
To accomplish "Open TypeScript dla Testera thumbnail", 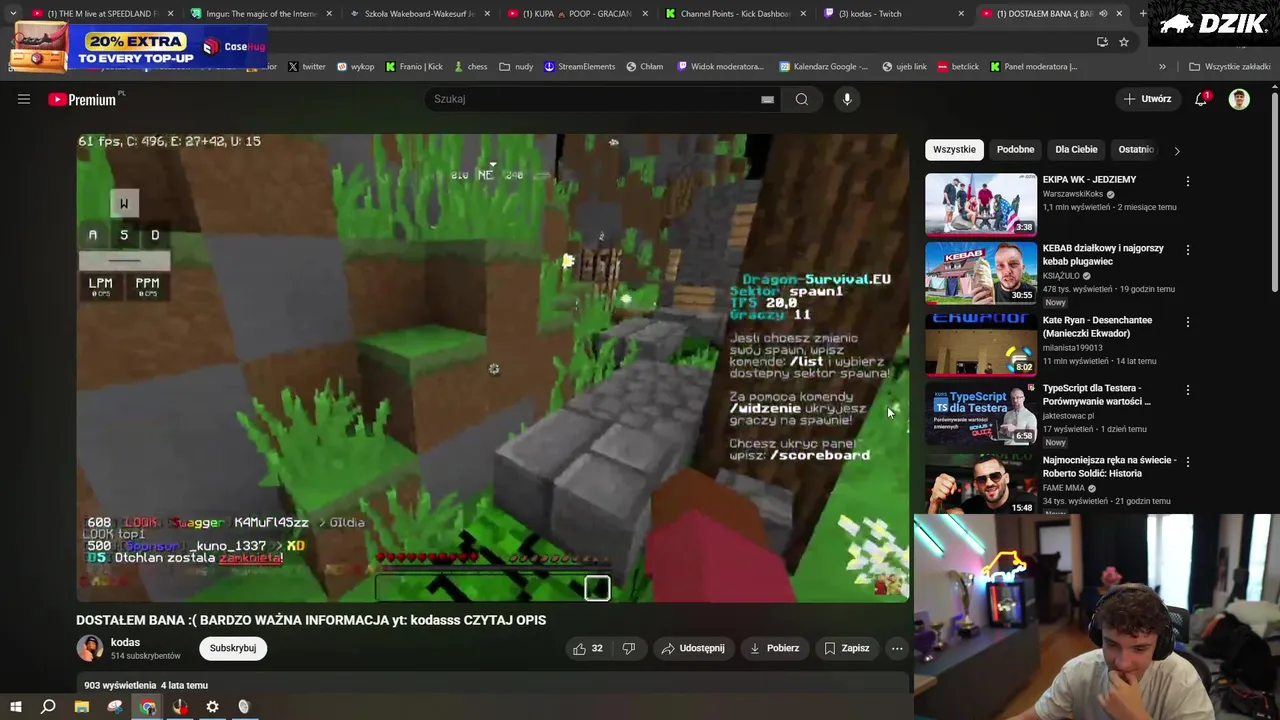I will [x=981, y=412].
